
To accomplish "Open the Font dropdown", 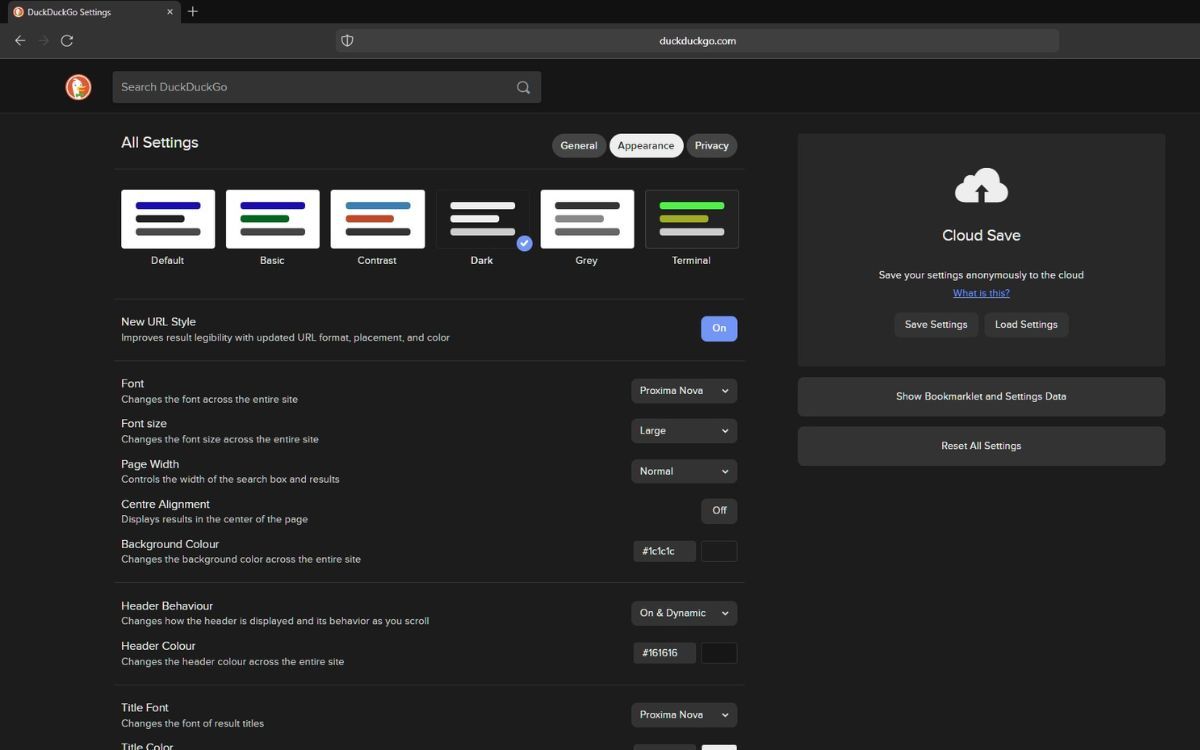I will click(x=683, y=390).
